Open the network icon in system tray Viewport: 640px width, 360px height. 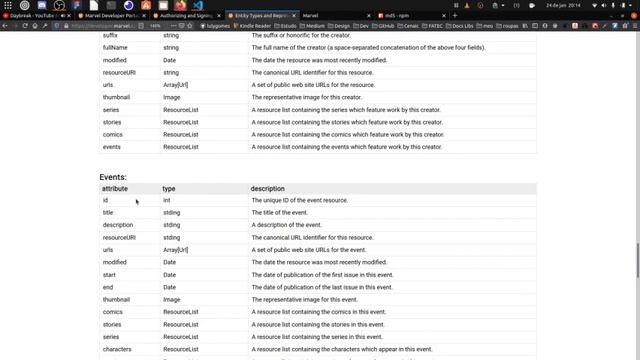tap(594, 5)
